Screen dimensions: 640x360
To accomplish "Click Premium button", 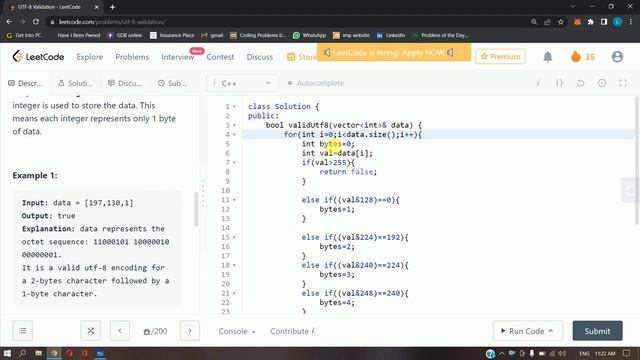I will (x=500, y=57).
